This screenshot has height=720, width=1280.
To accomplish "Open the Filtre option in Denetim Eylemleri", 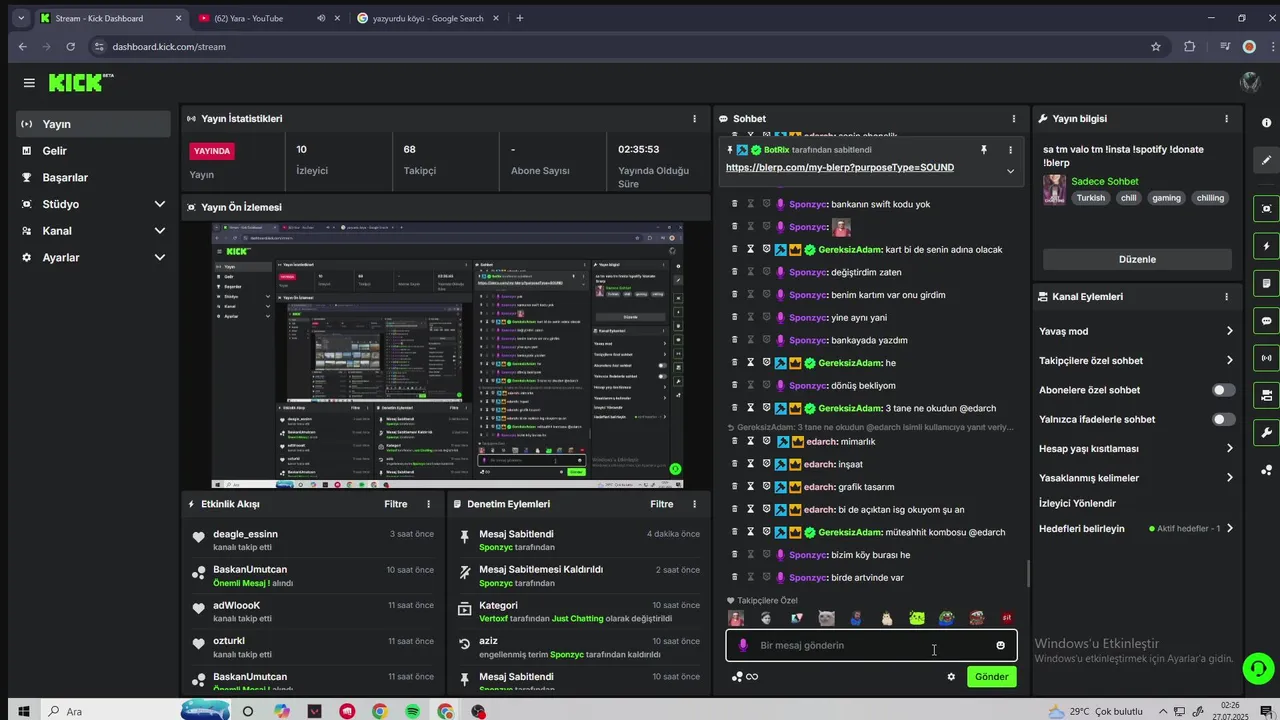I will pyautogui.click(x=661, y=504).
